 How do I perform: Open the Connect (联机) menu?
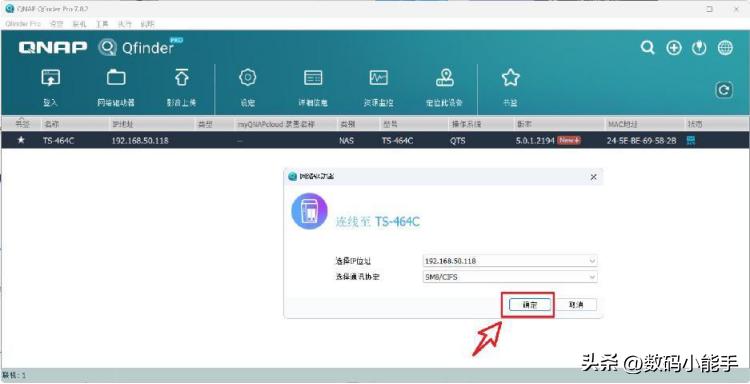[79, 23]
